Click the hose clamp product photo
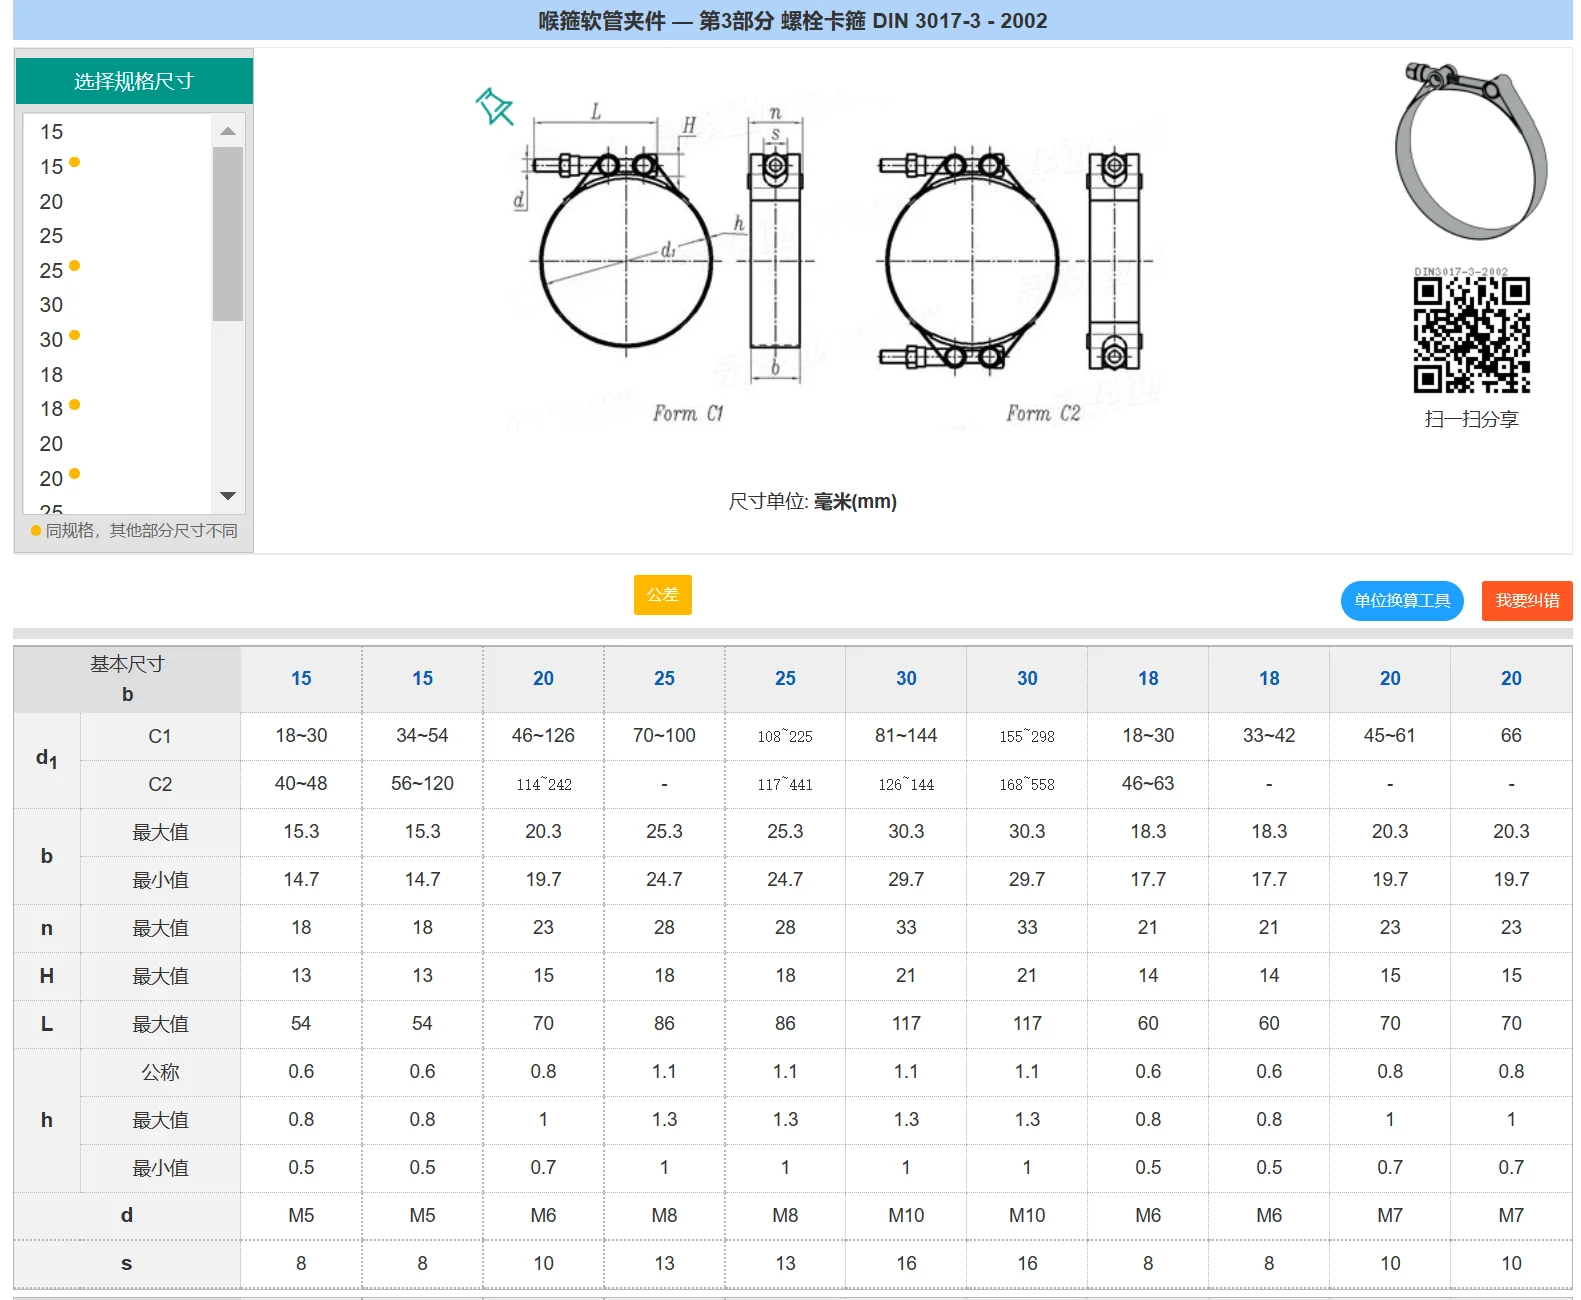 tap(1470, 150)
